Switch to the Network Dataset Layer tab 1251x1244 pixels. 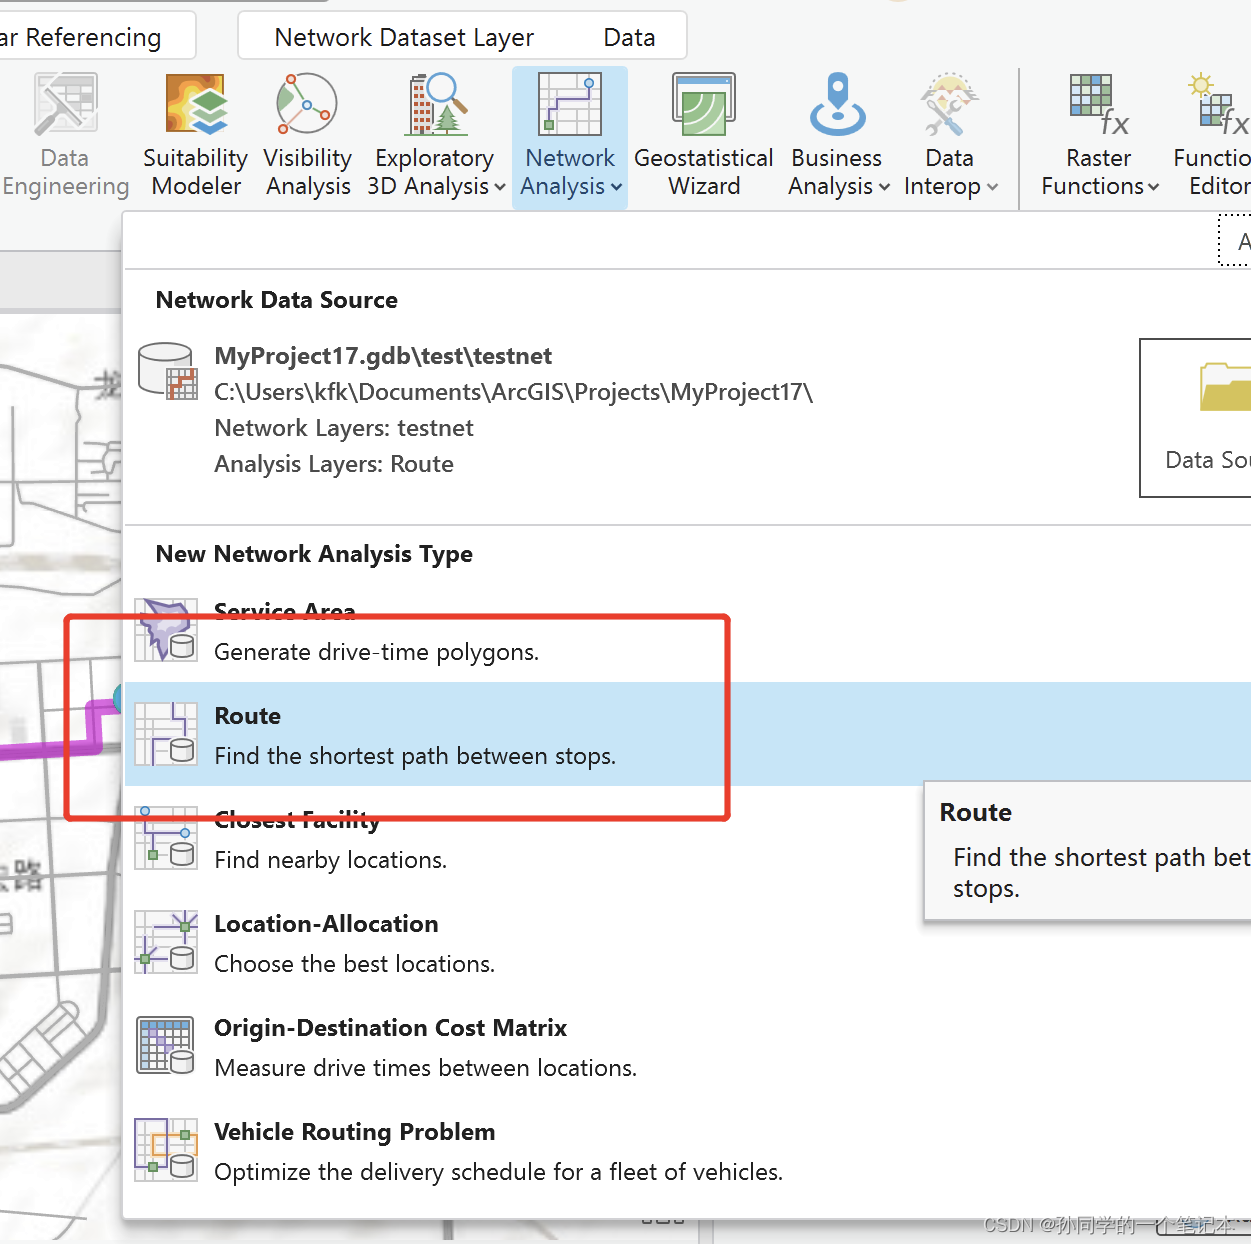tap(404, 38)
